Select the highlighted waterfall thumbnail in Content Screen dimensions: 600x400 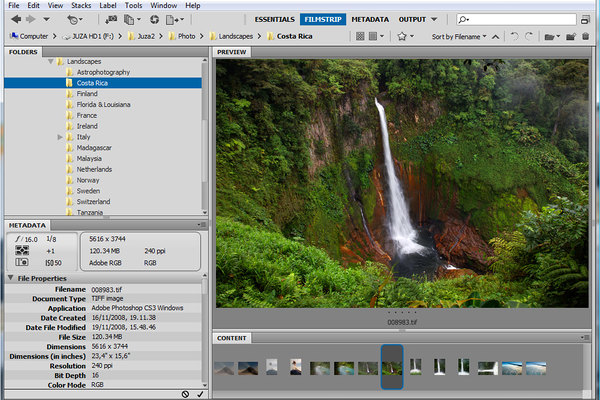392,367
